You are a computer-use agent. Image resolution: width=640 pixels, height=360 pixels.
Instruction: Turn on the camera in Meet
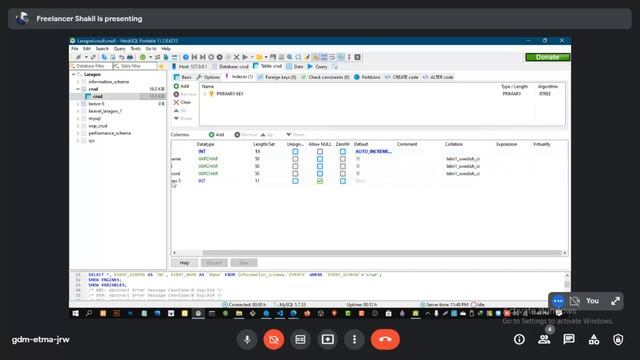(x=274, y=339)
